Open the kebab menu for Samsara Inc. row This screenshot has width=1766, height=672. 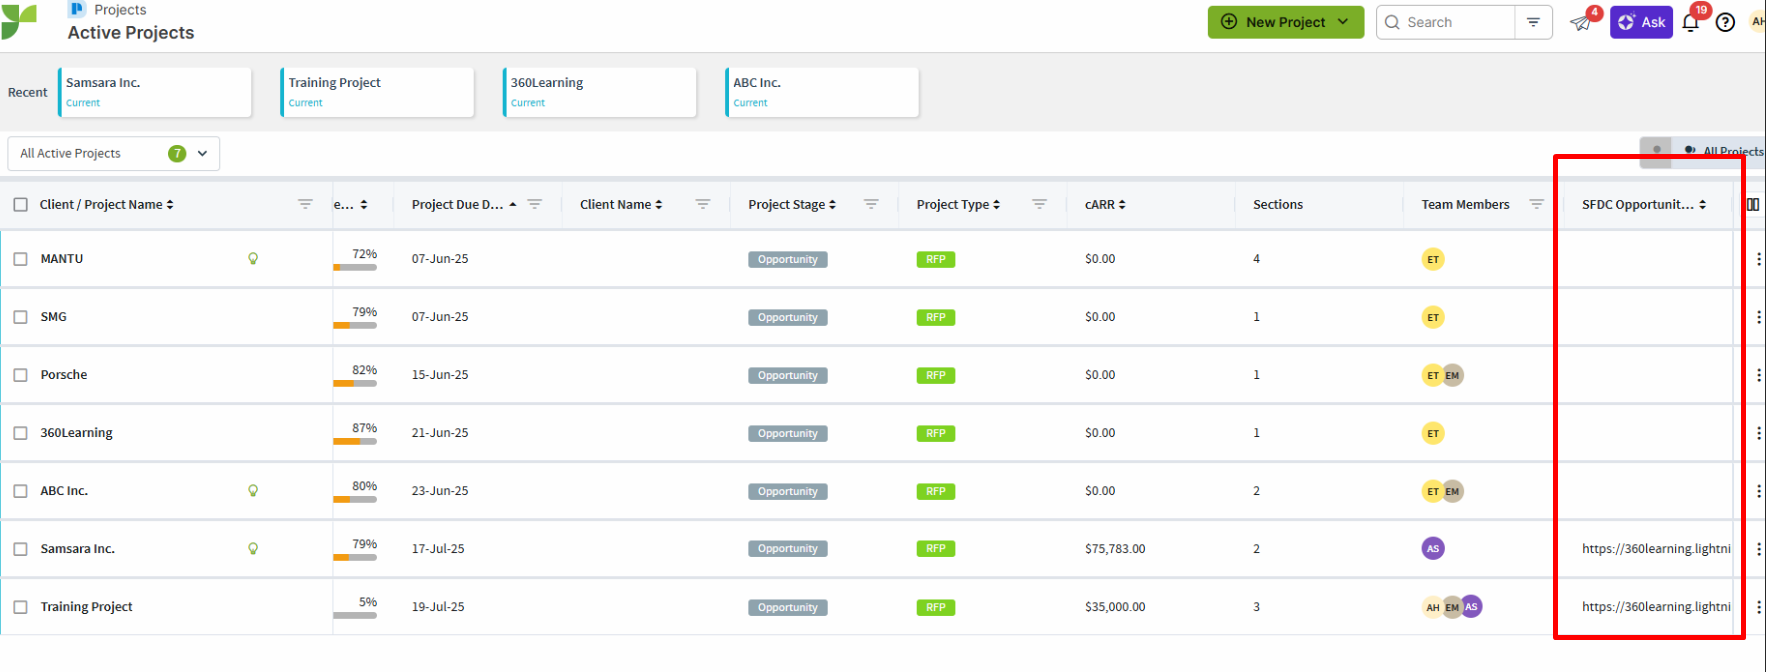point(1758,549)
